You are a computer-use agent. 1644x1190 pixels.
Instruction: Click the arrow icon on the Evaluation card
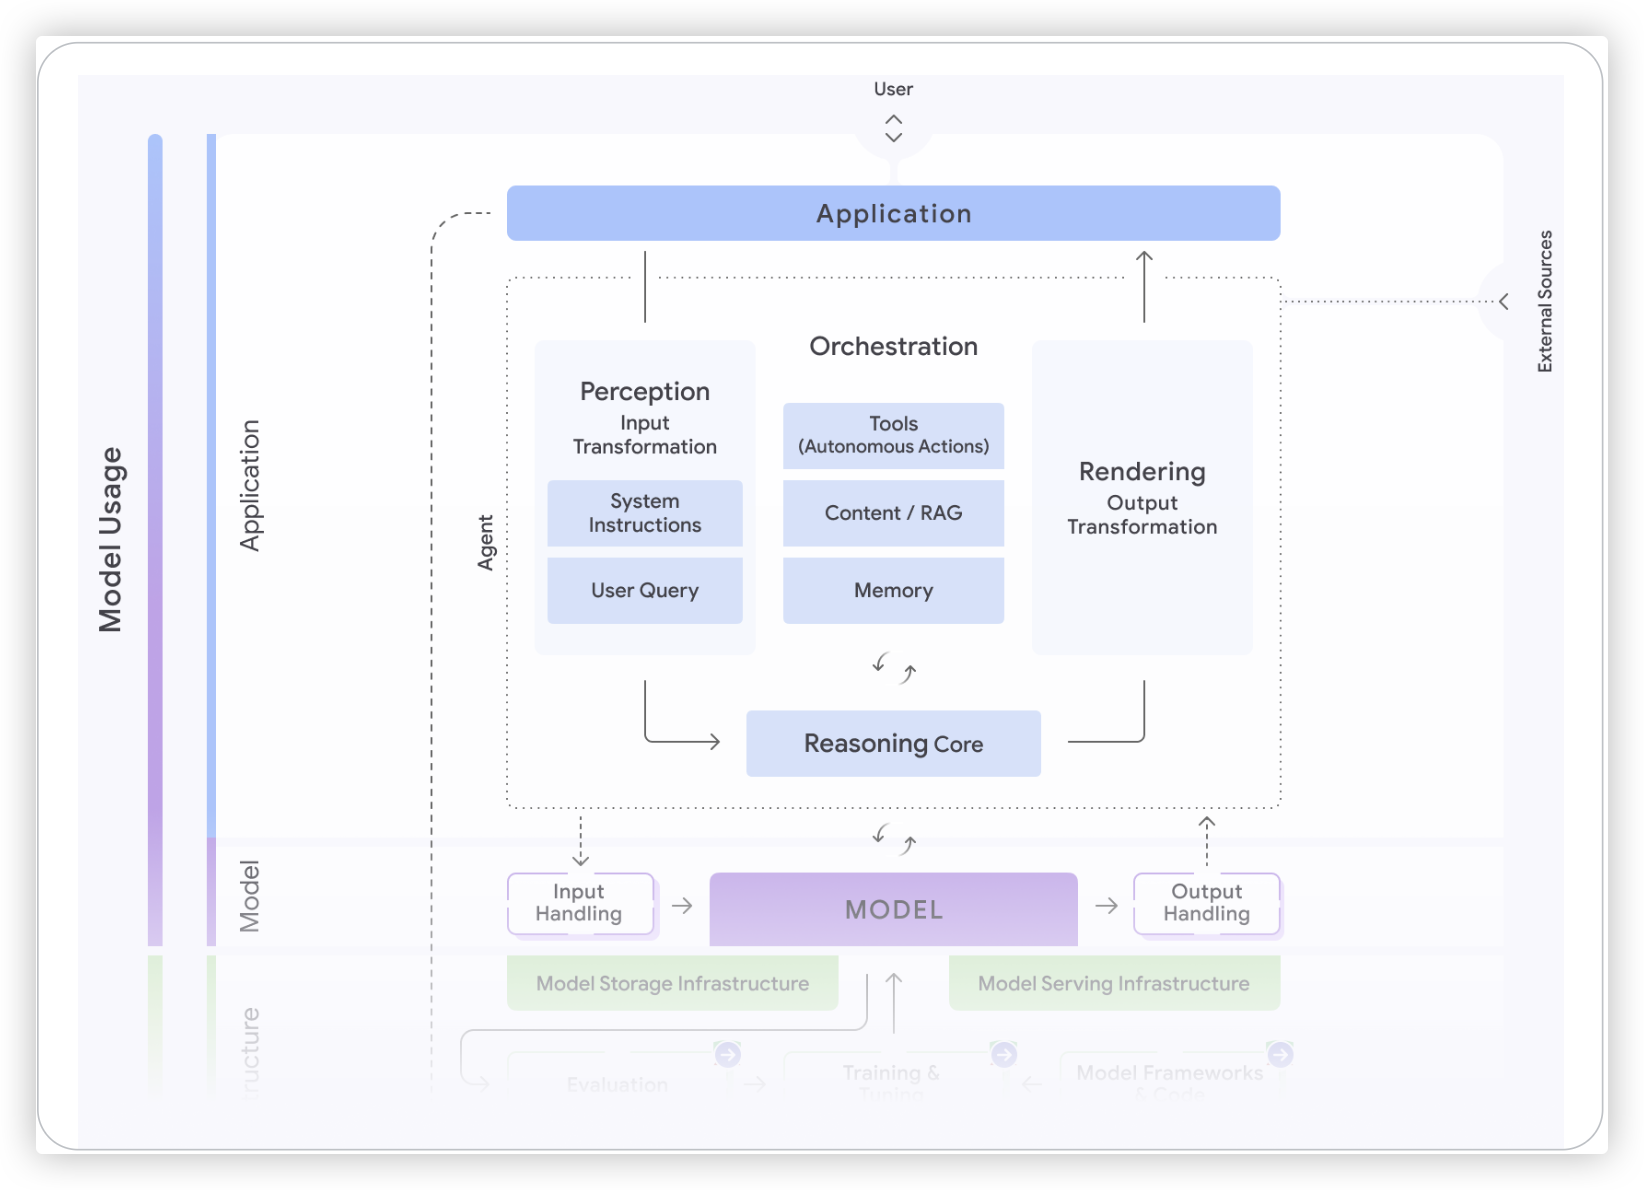tap(727, 1054)
